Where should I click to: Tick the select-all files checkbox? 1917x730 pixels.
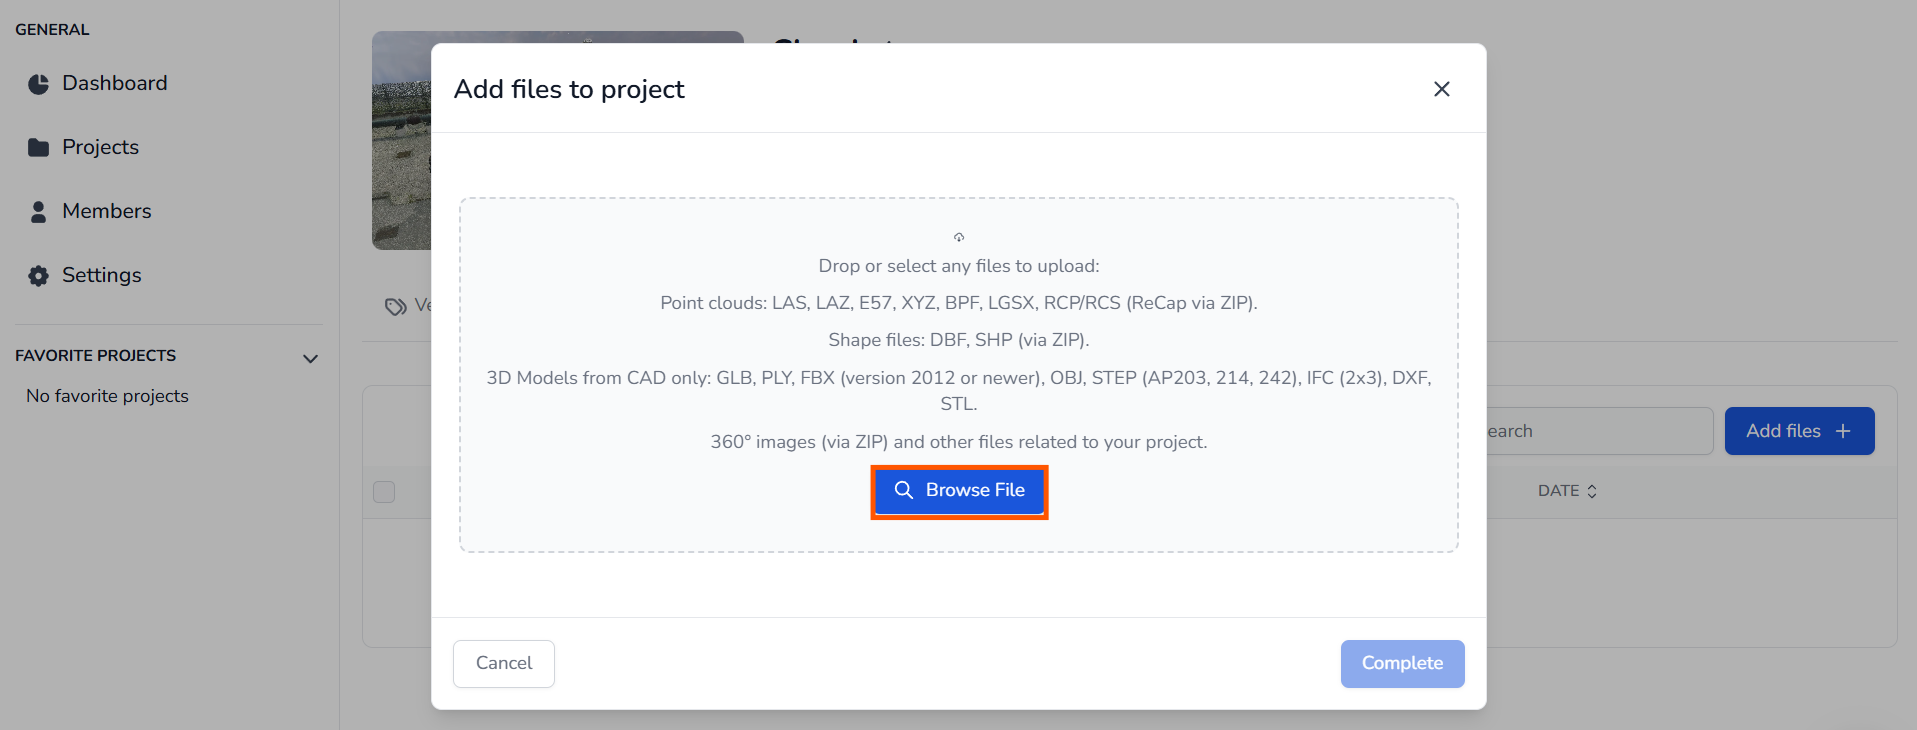pyautogui.click(x=384, y=492)
